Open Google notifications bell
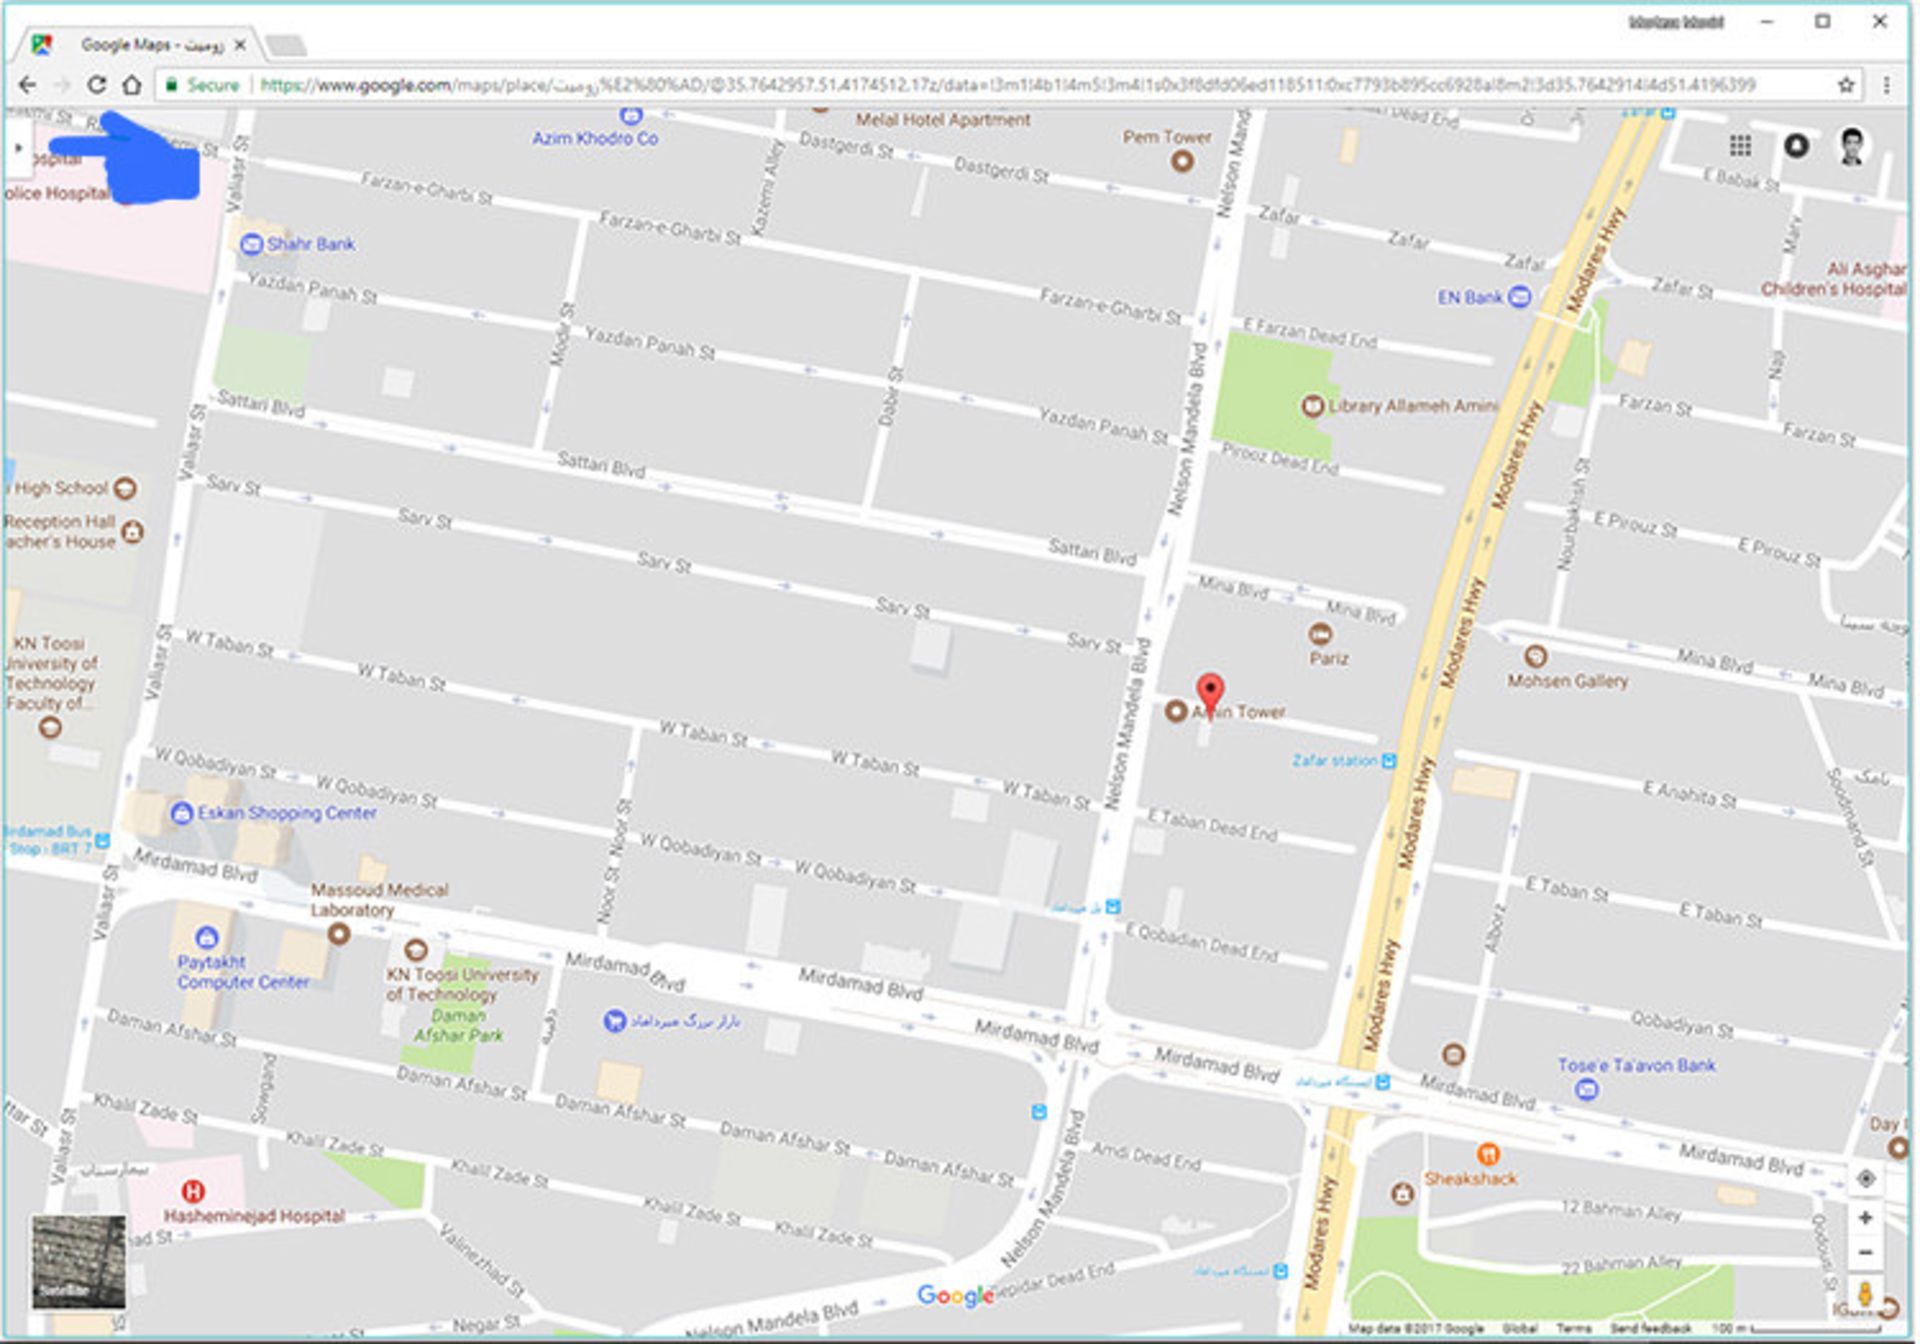The image size is (1920, 1344). 1796,146
